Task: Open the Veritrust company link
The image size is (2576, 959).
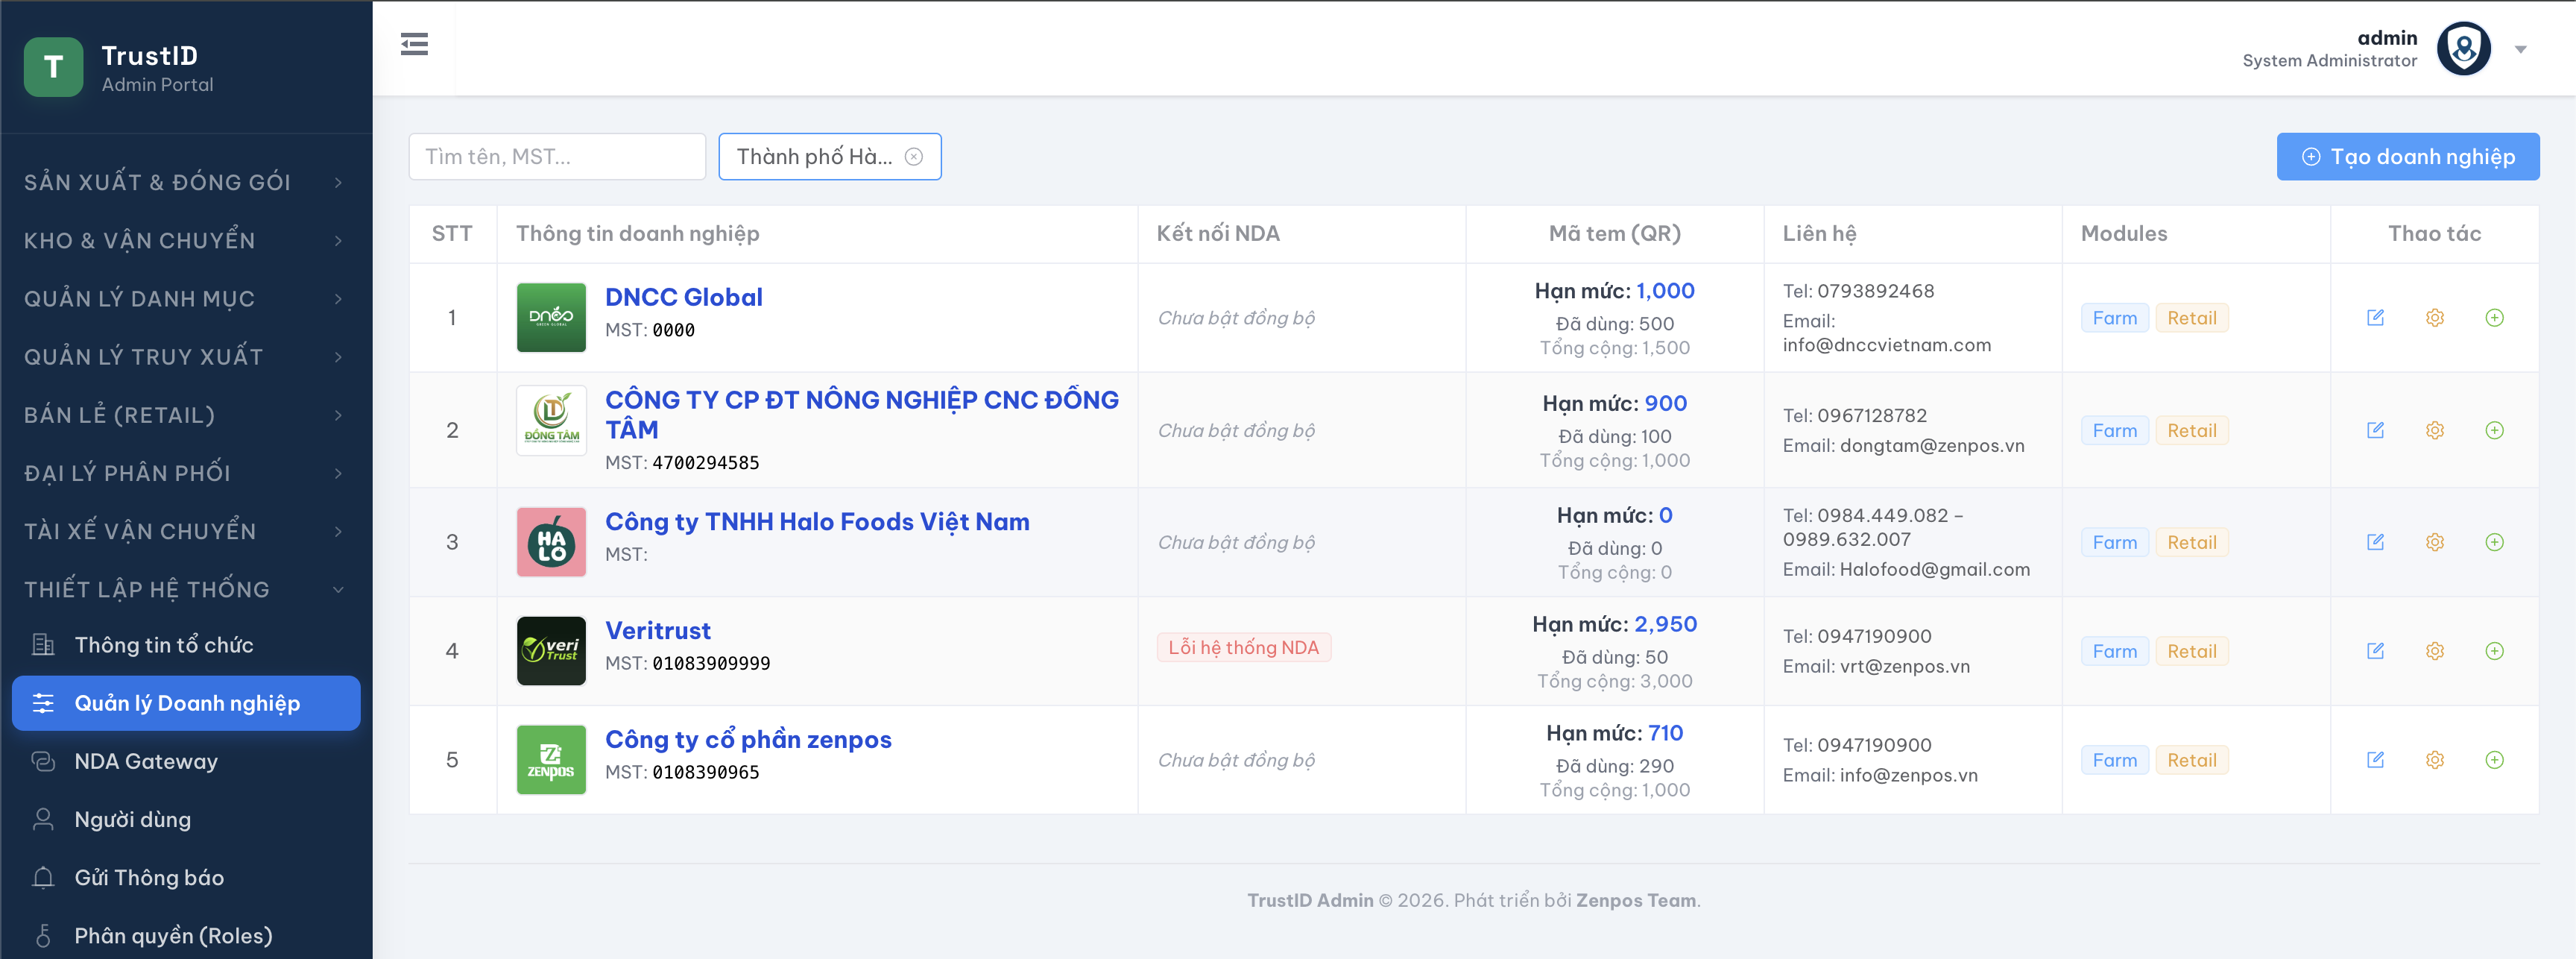Action: pos(658,630)
